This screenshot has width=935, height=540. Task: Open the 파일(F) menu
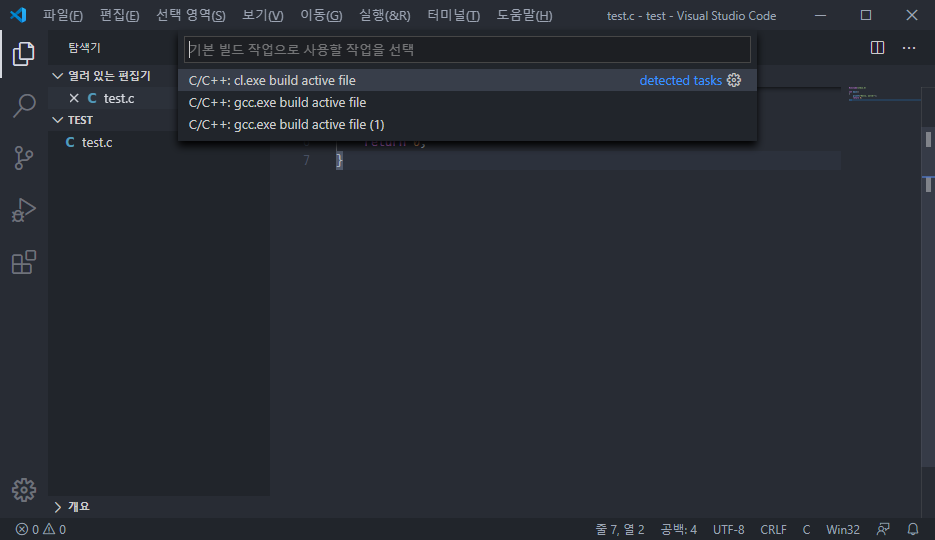click(63, 15)
